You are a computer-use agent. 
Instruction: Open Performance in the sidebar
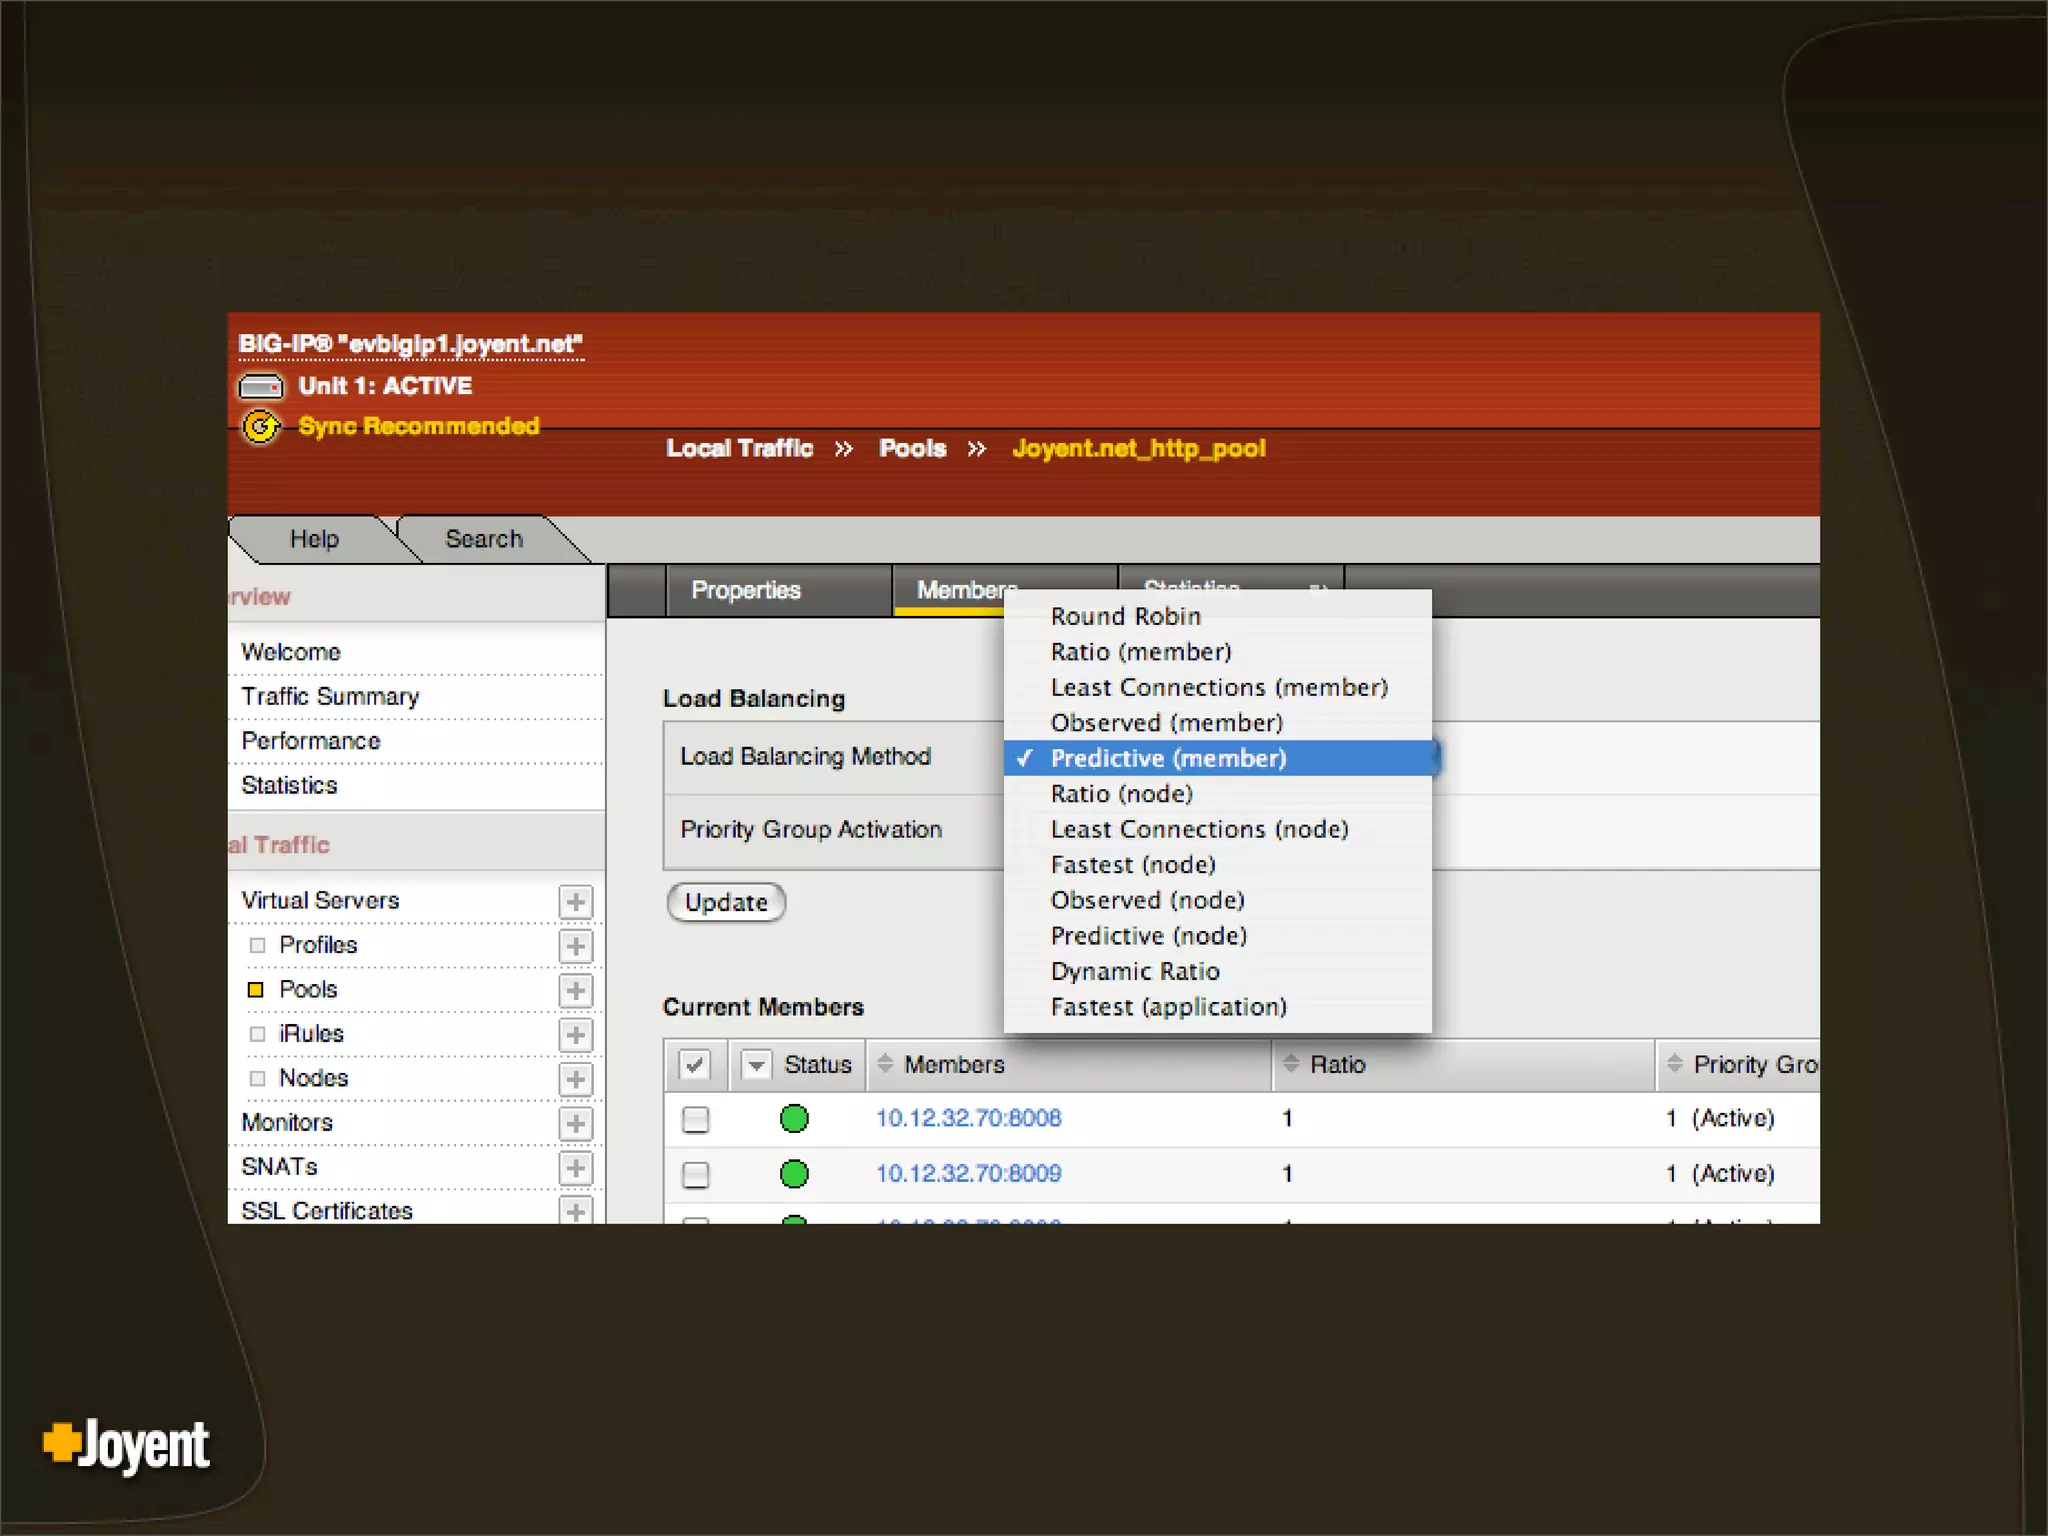pos(311,741)
